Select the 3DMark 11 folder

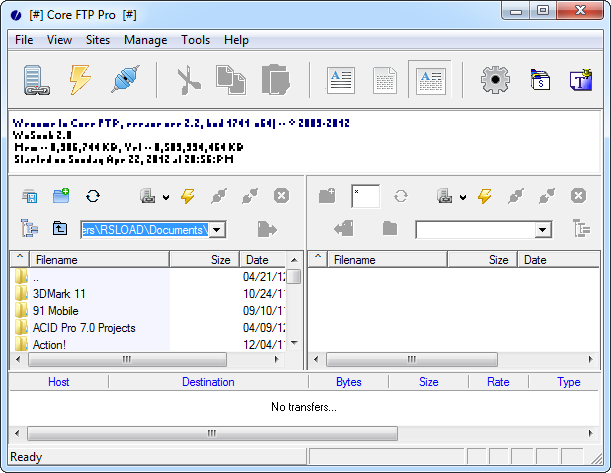tap(59, 294)
